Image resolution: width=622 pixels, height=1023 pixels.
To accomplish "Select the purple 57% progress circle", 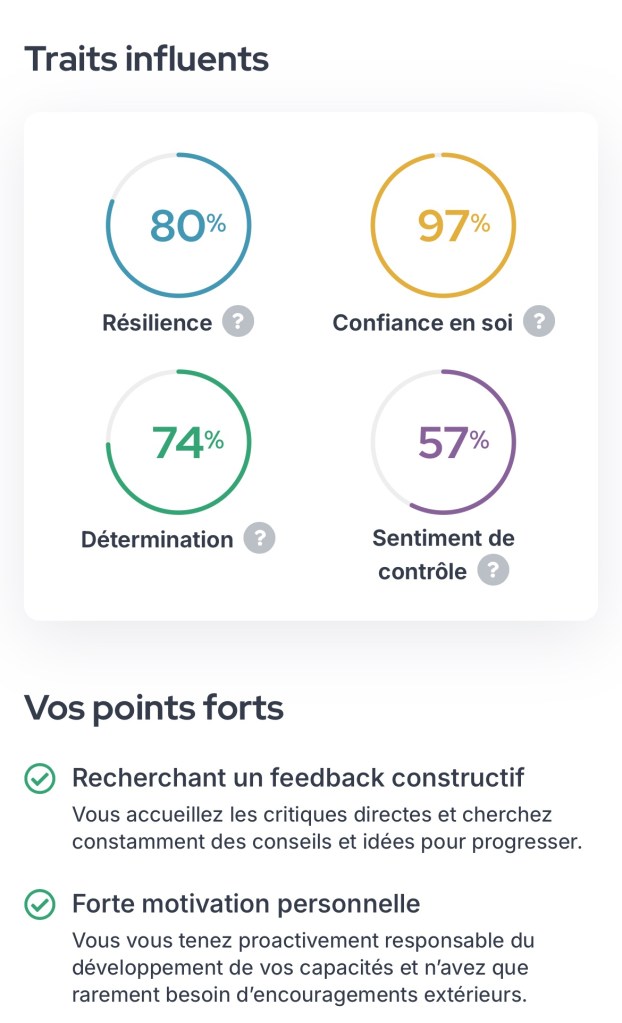I will [x=443, y=442].
